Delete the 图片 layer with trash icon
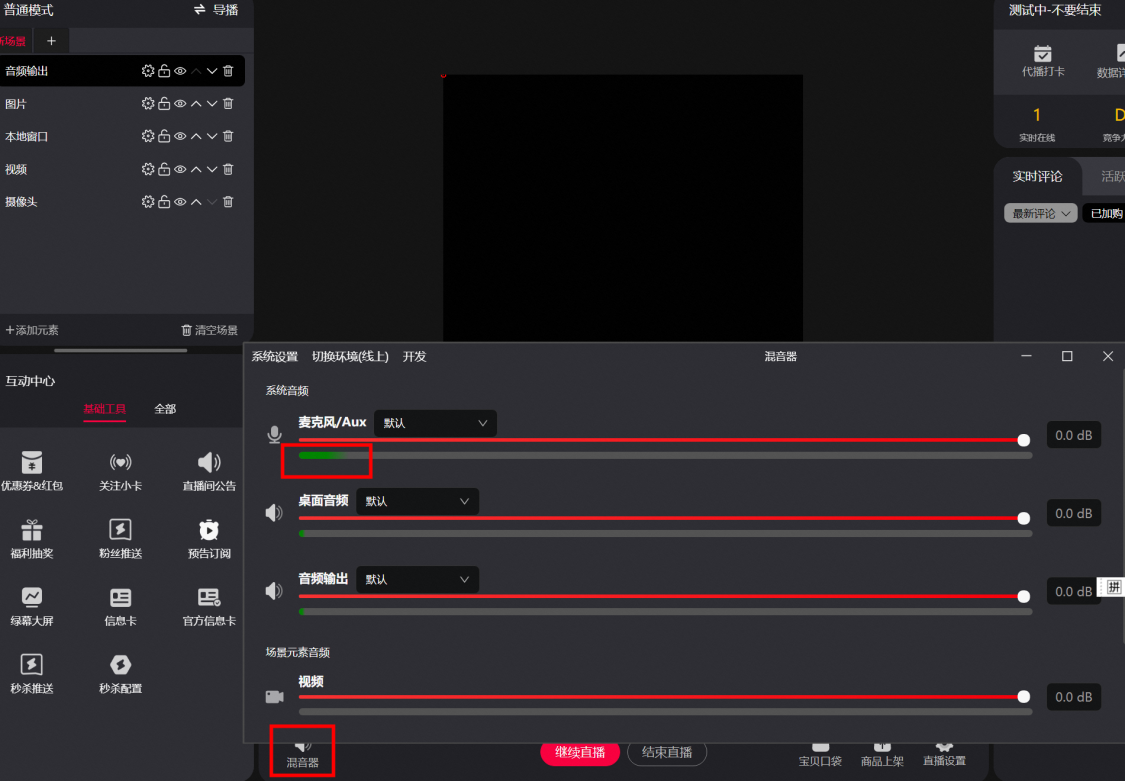The width and height of the screenshot is (1125, 781). click(x=228, y=104)
